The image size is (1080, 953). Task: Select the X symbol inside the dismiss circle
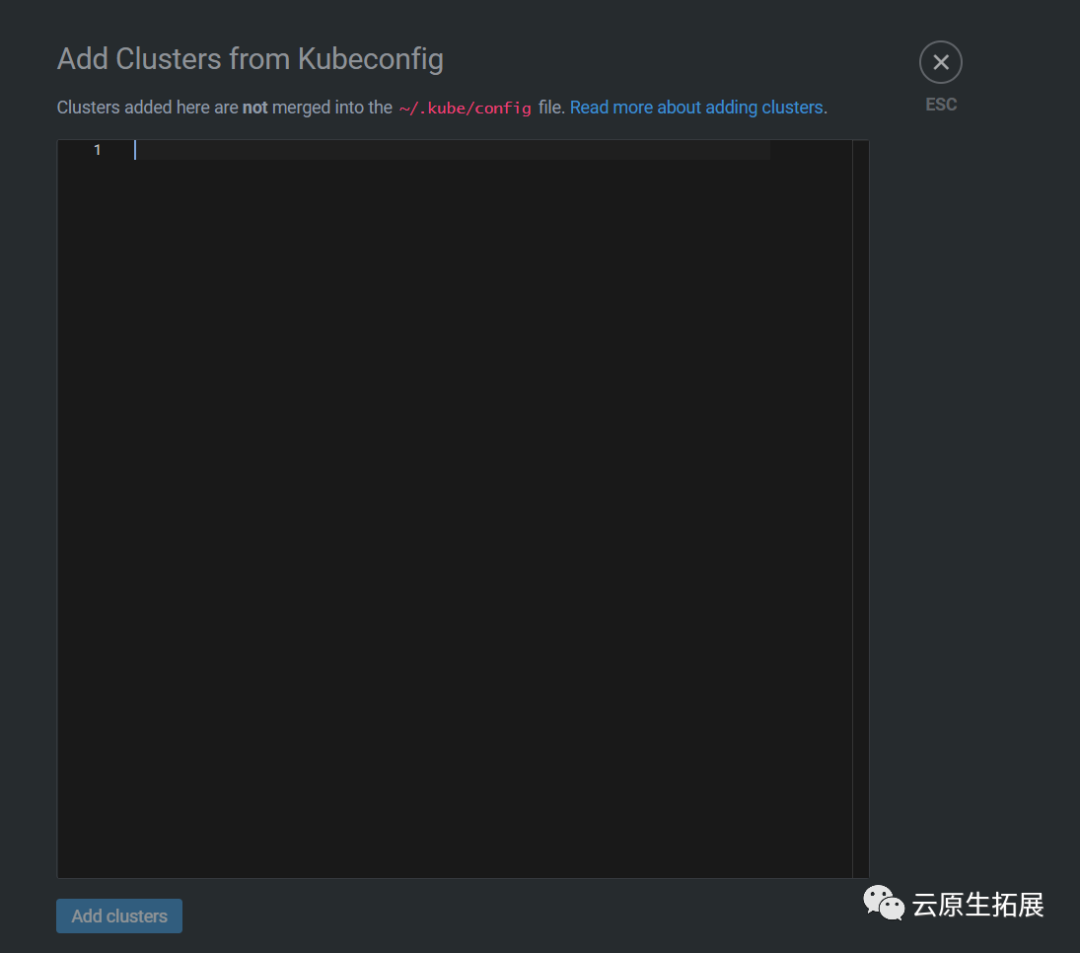click(940, 61)
